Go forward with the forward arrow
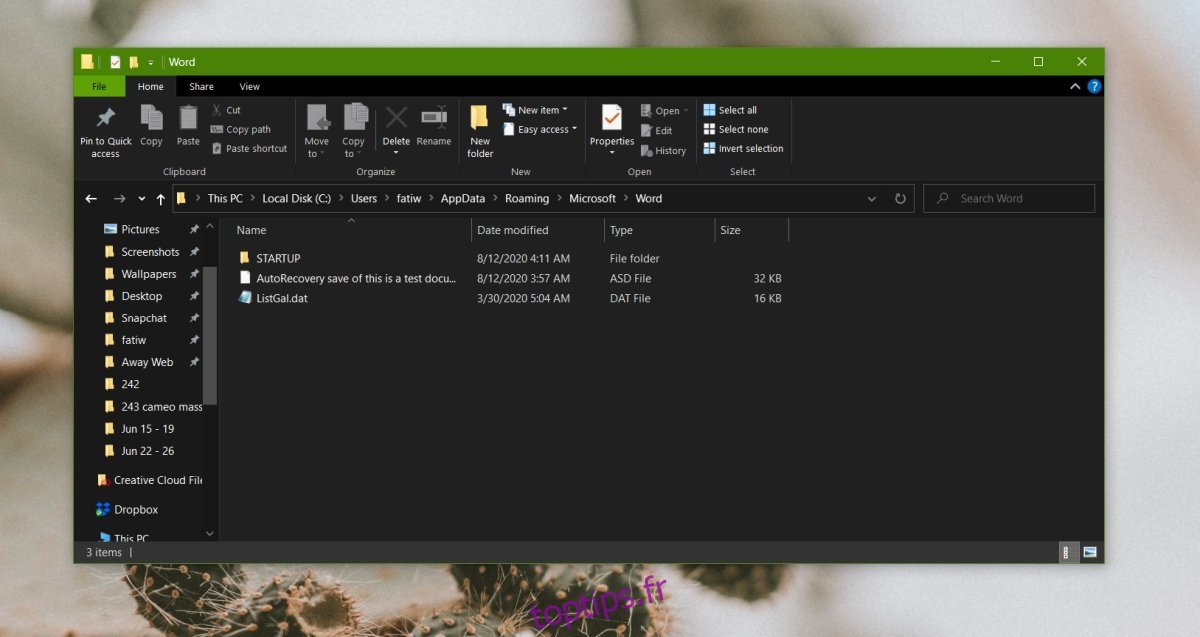This screenshot has height=637, width=1200. point(119,198)
